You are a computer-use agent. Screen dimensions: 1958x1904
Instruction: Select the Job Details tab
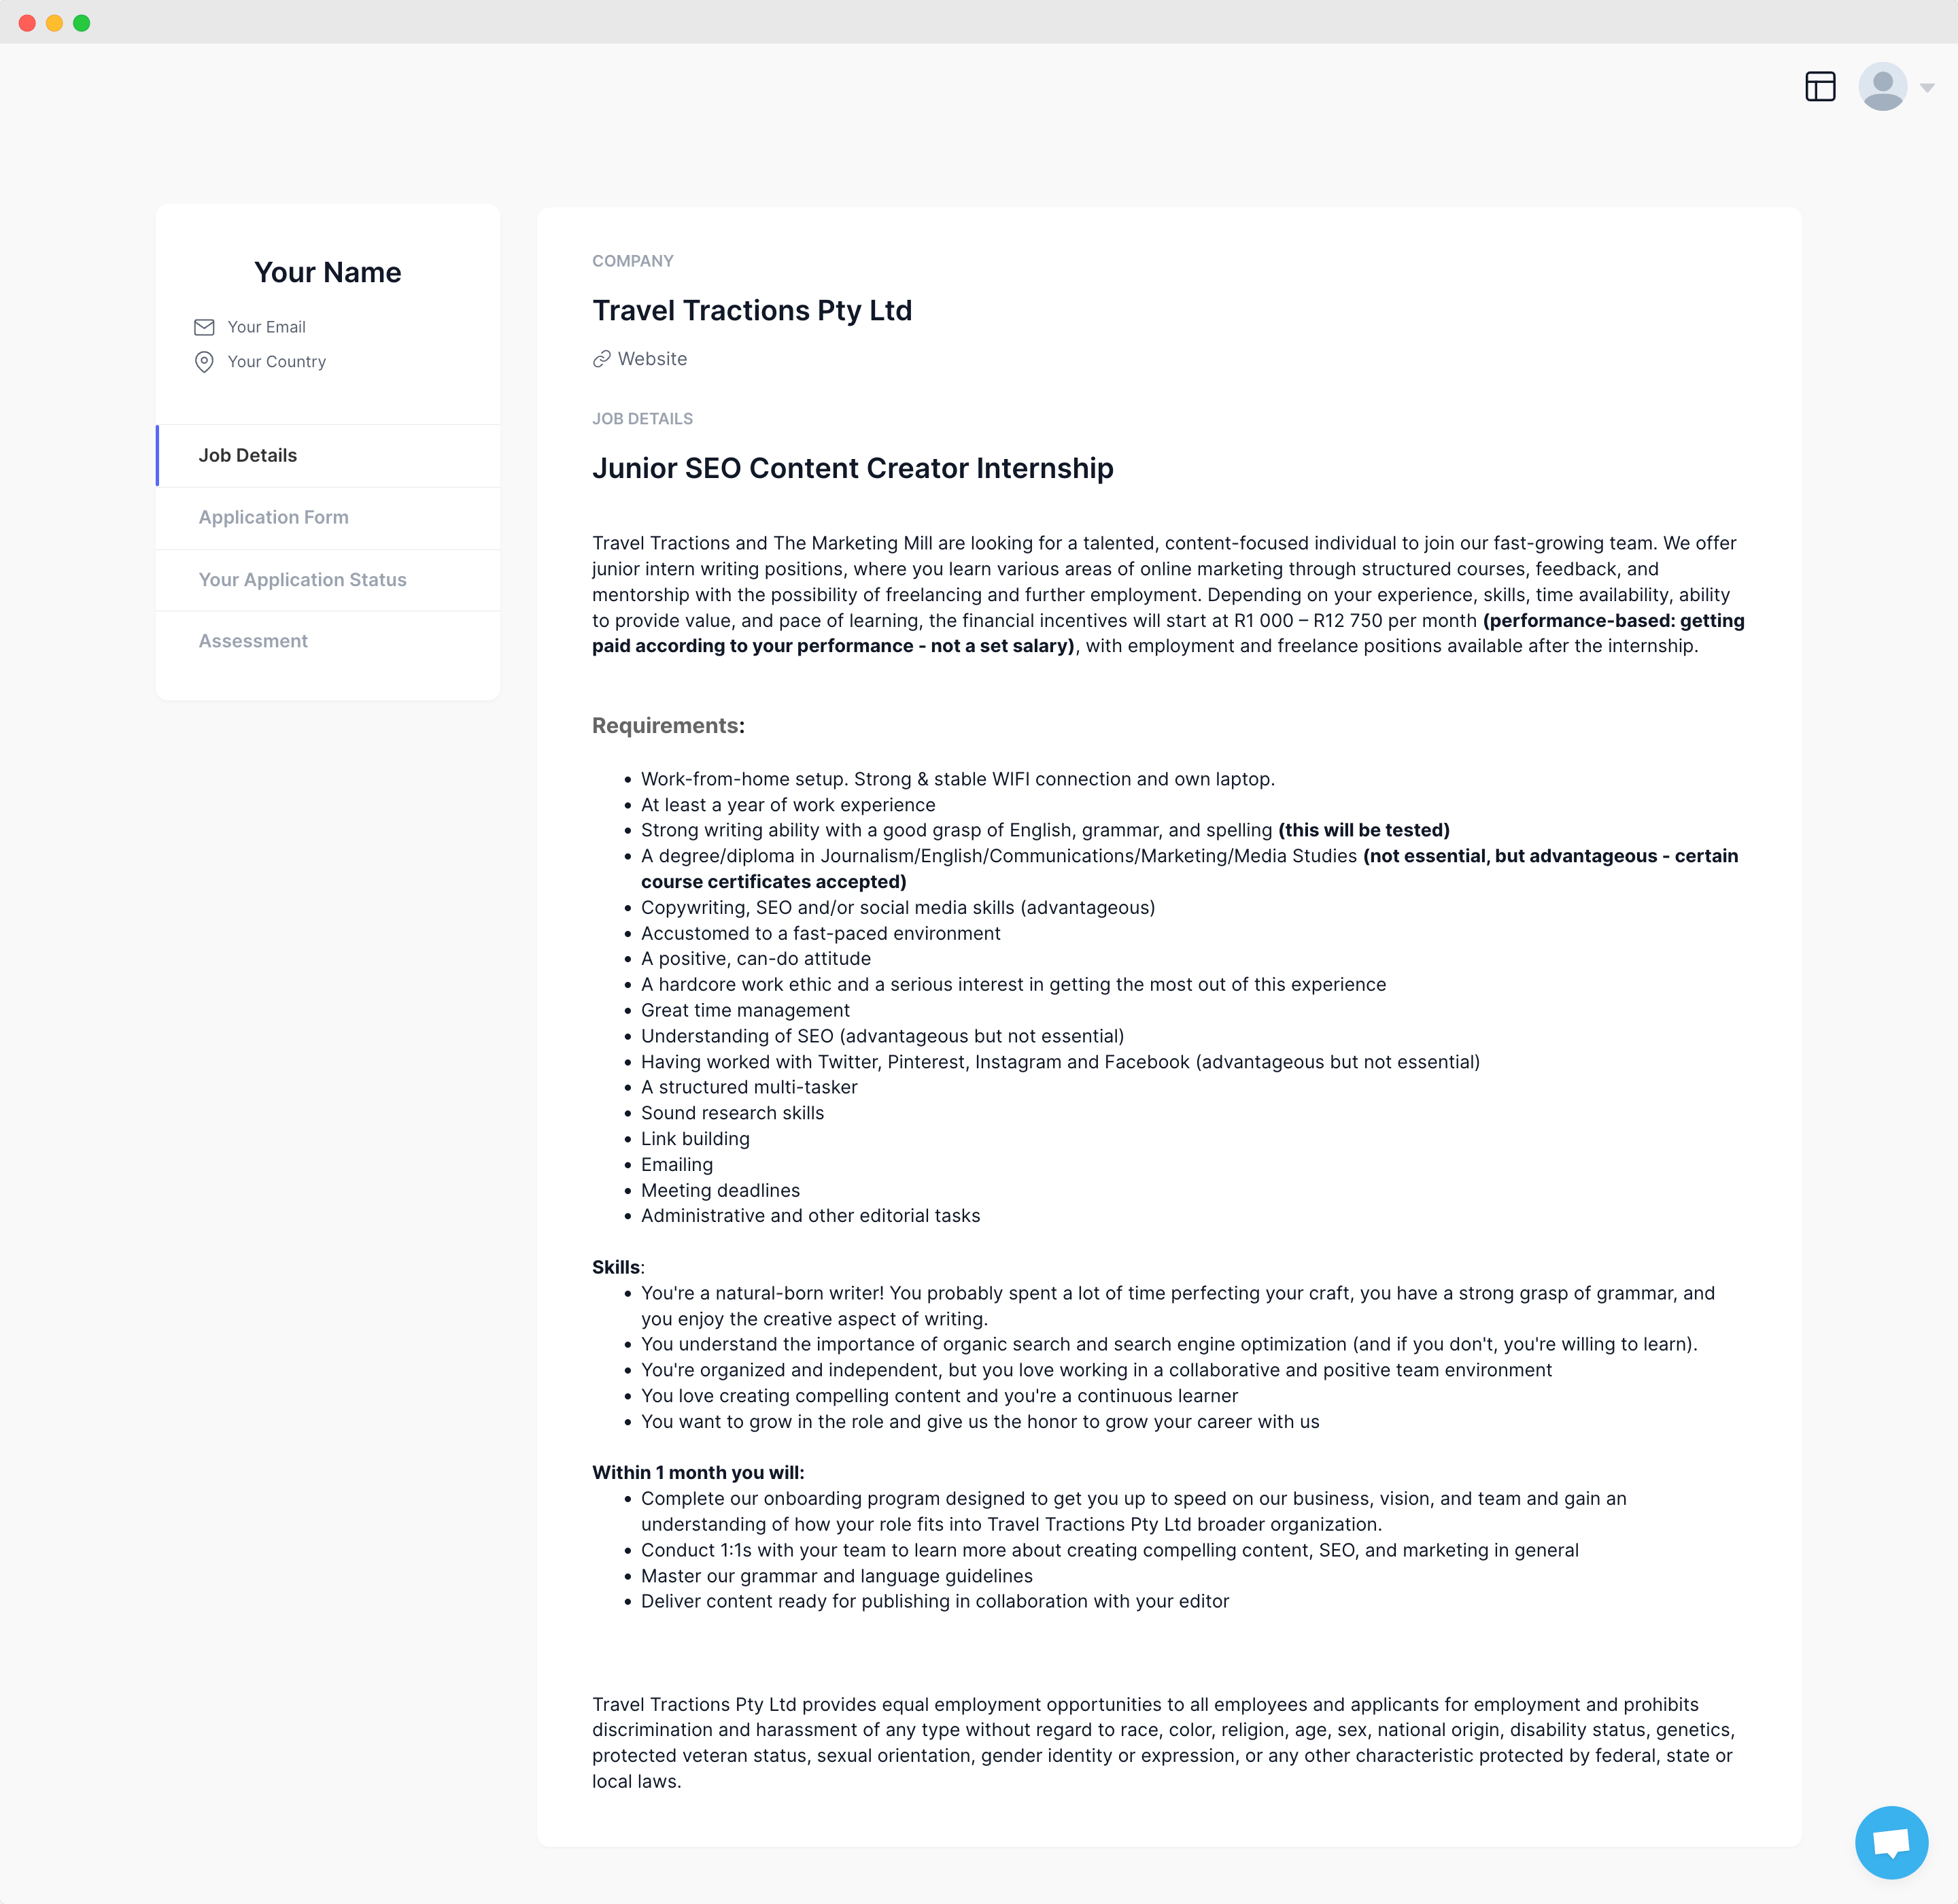click(x=328, y=455)
